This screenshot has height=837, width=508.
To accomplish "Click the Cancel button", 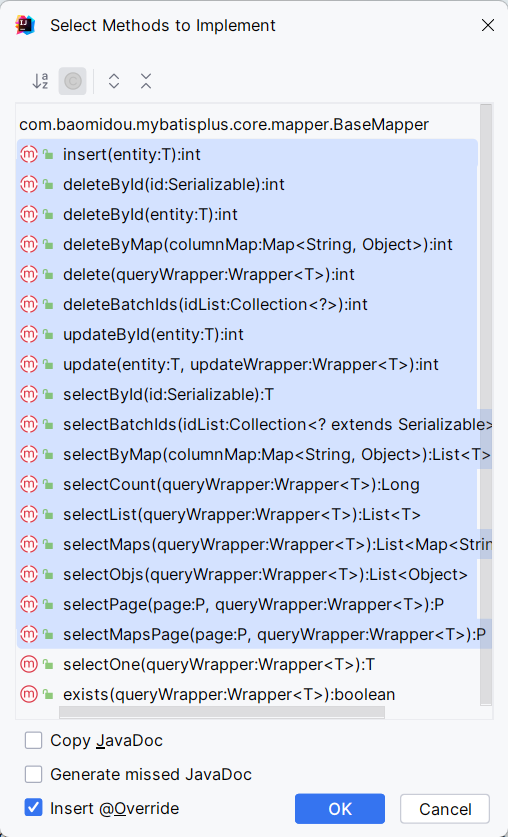I will point(445,809).
